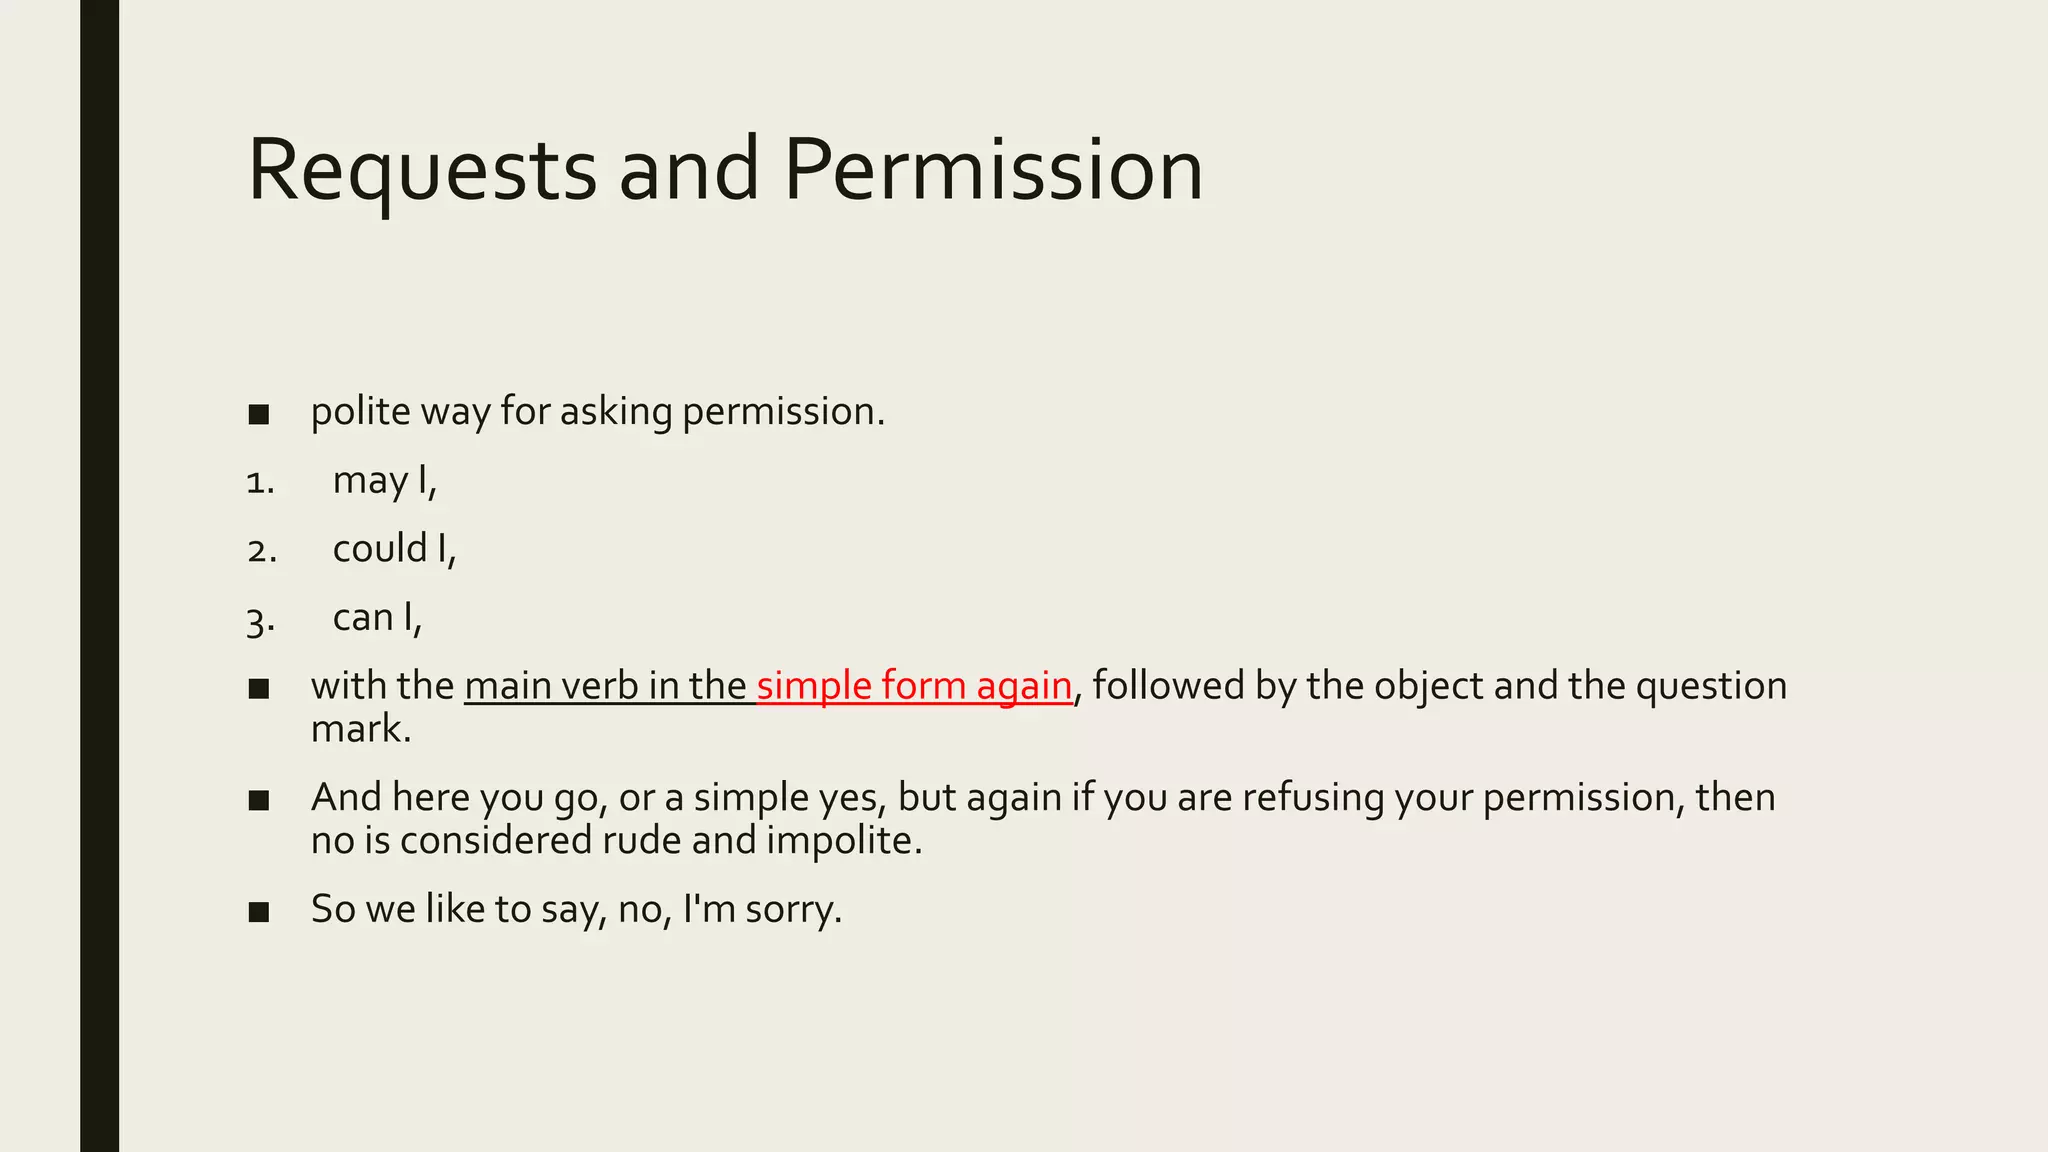Click the list number "3."
Image resolution: width=2048 pixels, height=1152 pixels.
click(260, 621)
